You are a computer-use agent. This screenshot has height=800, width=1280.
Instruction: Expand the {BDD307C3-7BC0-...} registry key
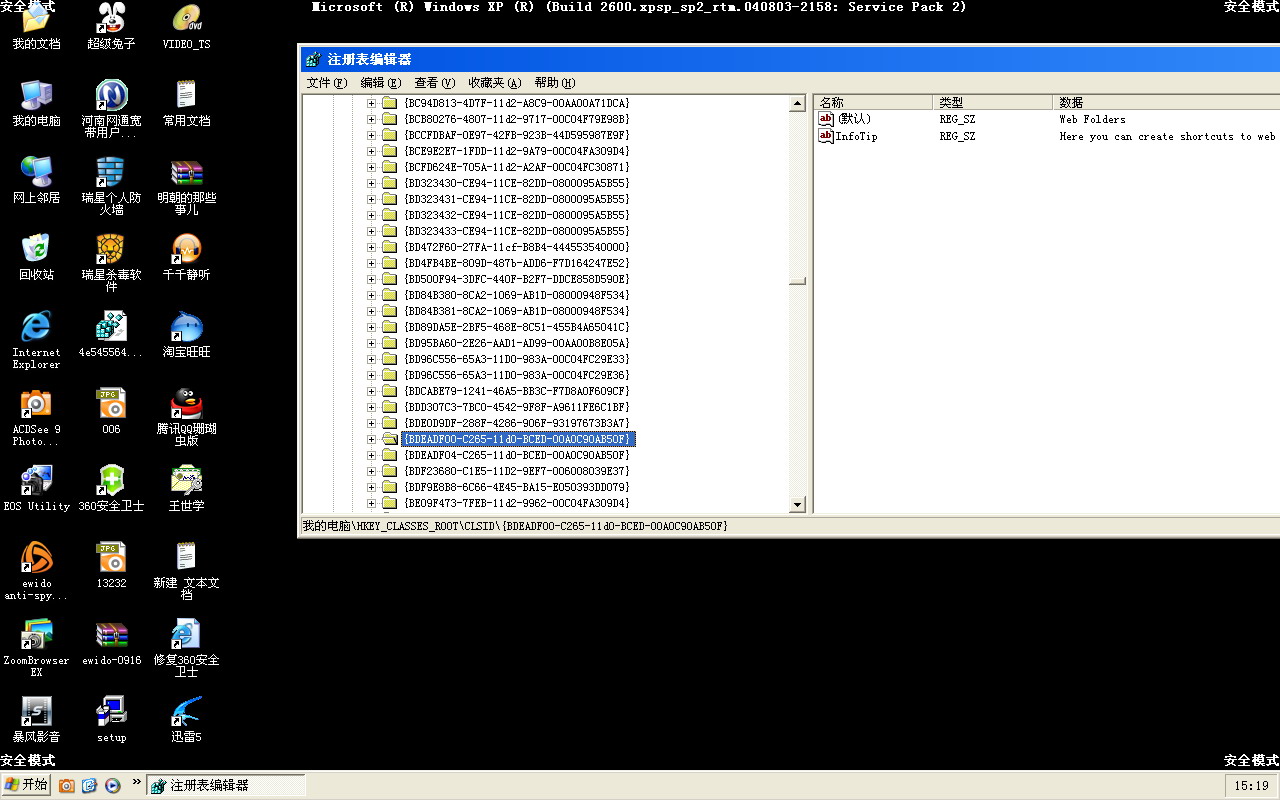[372, 407]
